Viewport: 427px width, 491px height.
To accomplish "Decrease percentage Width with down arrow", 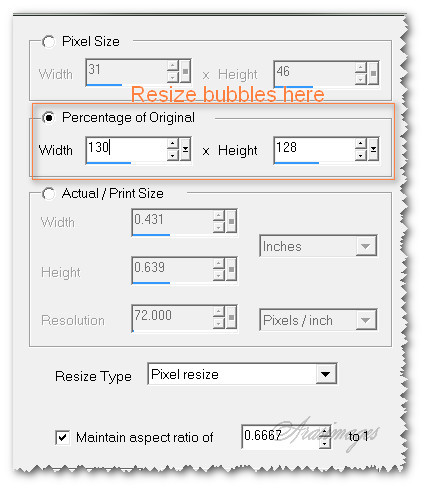I will (x=173, y=155).
